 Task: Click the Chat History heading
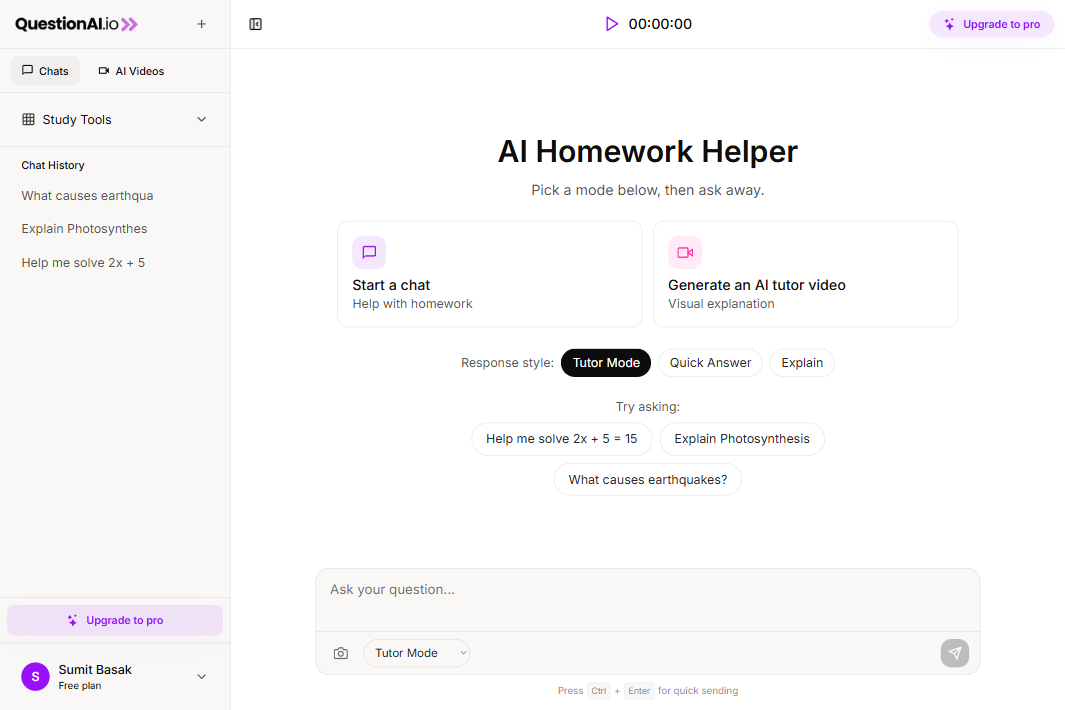(53, 165)
